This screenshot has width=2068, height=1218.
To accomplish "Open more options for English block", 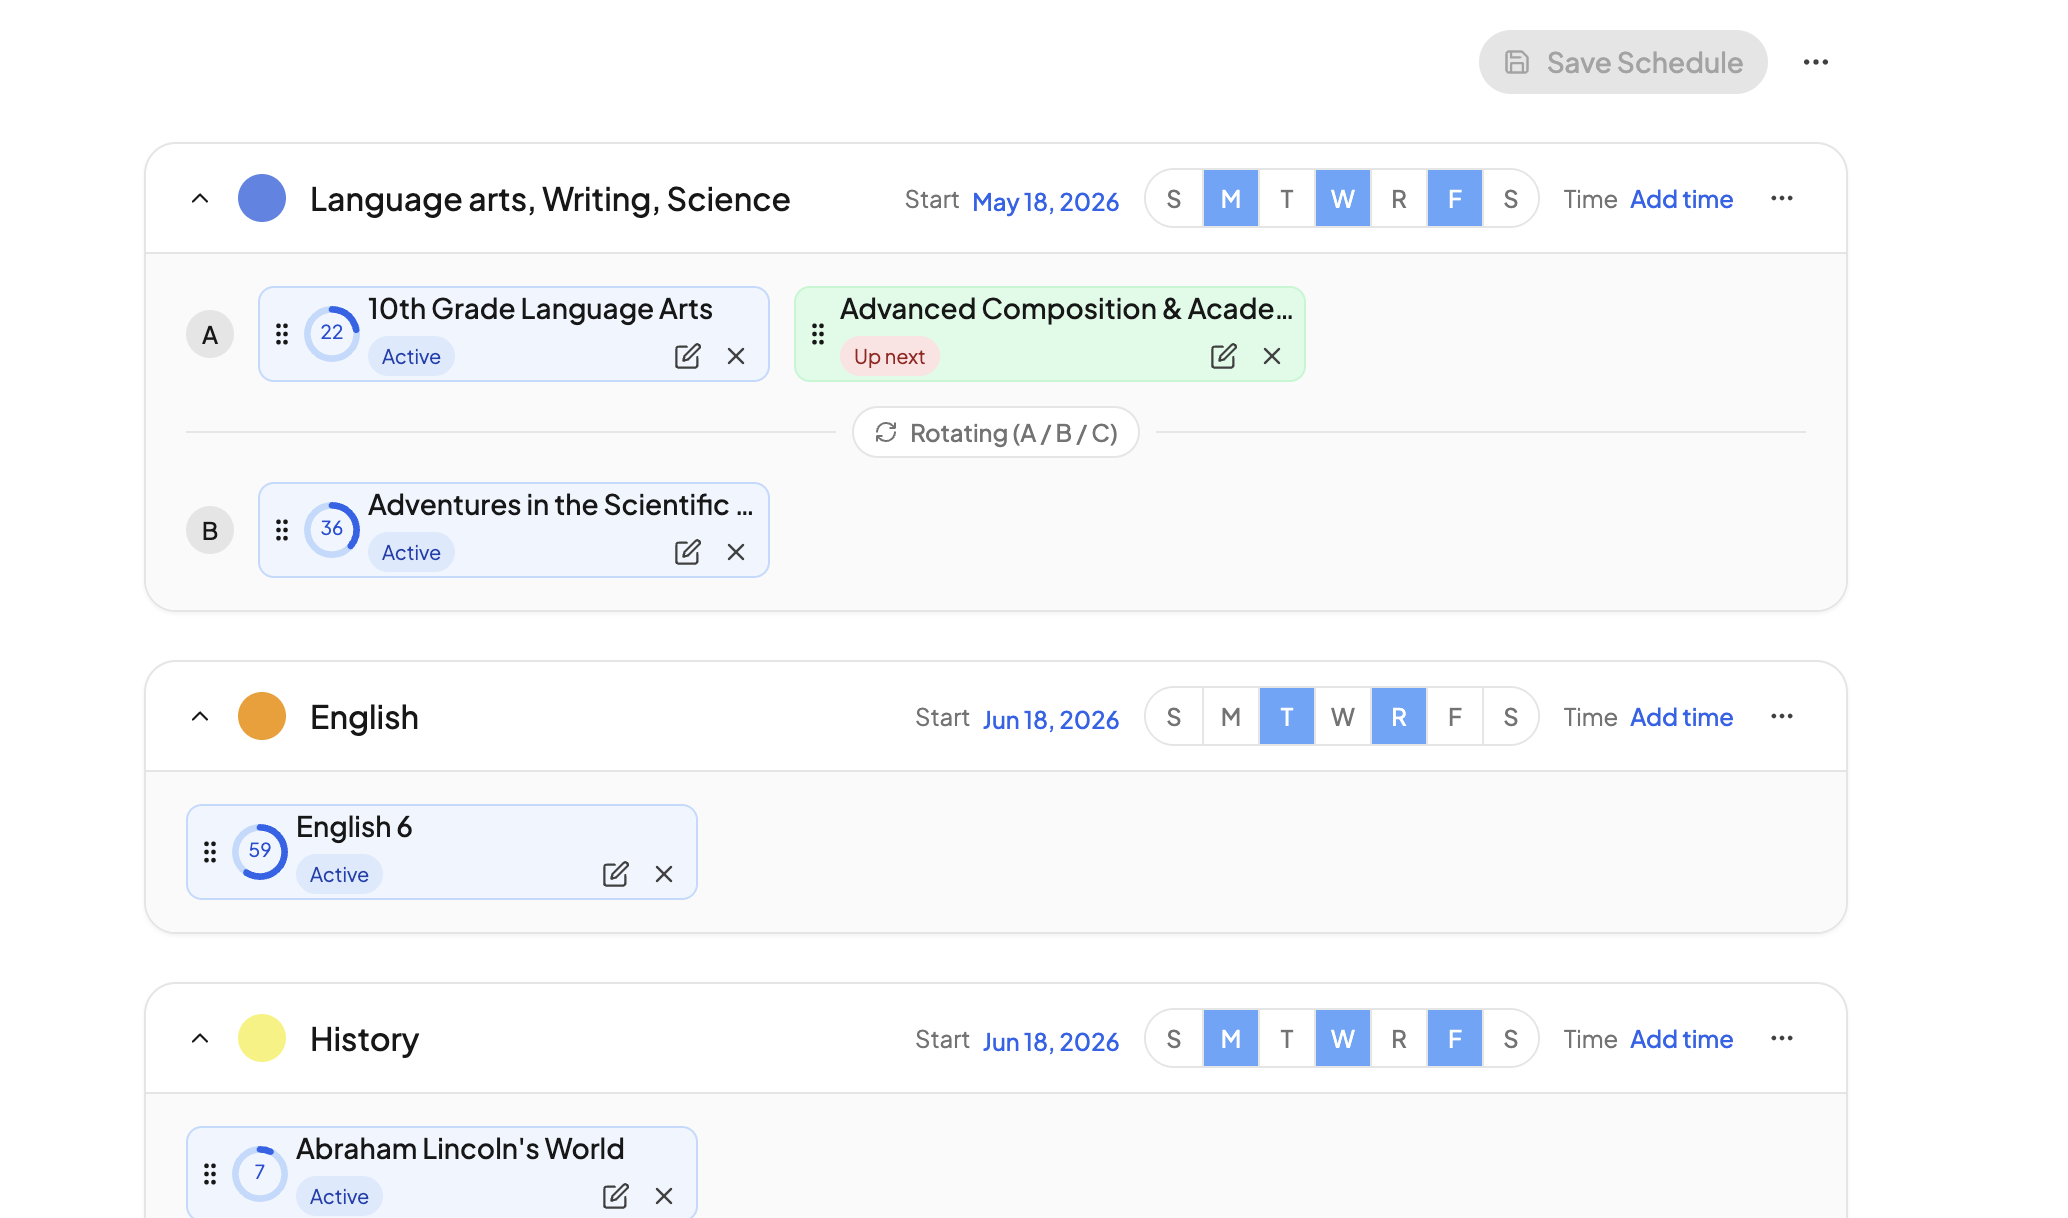I will coord(1782,716).
